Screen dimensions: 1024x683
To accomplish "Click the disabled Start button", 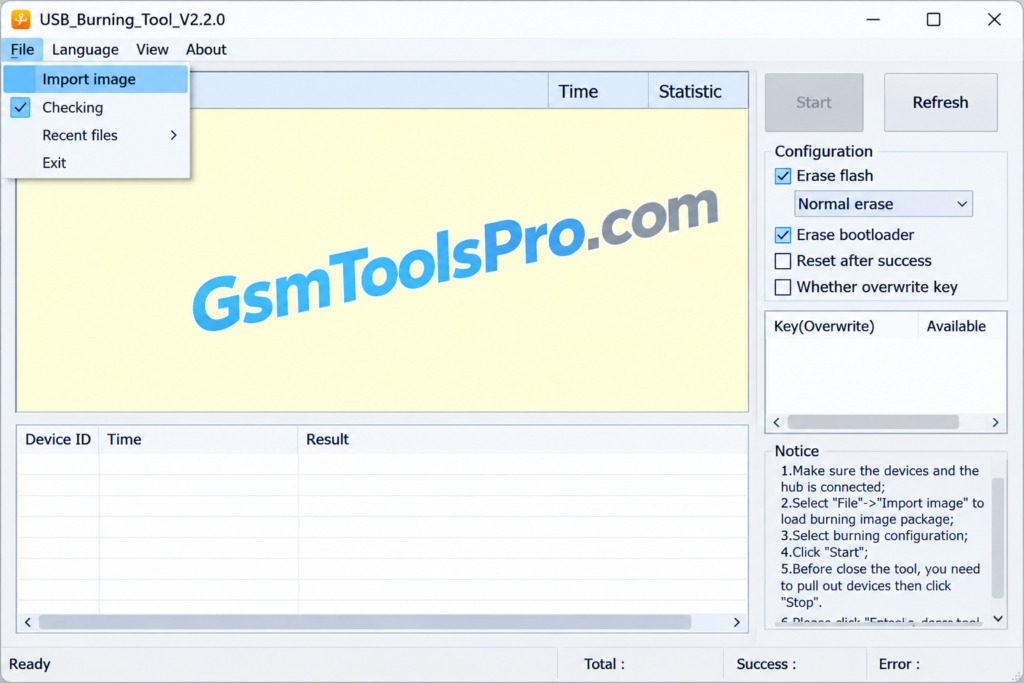I will tap(814, 103).
